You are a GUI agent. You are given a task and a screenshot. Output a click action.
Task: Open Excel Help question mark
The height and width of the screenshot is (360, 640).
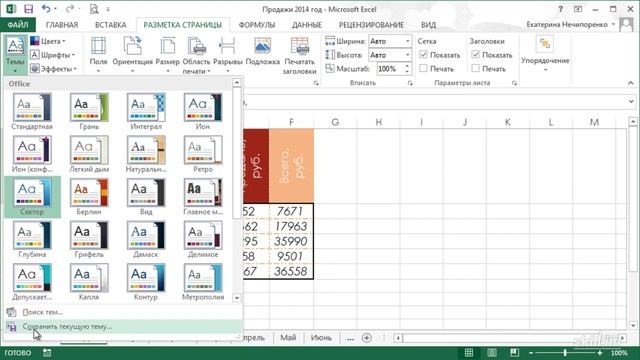pyautogui.click(x=560, y=9)
